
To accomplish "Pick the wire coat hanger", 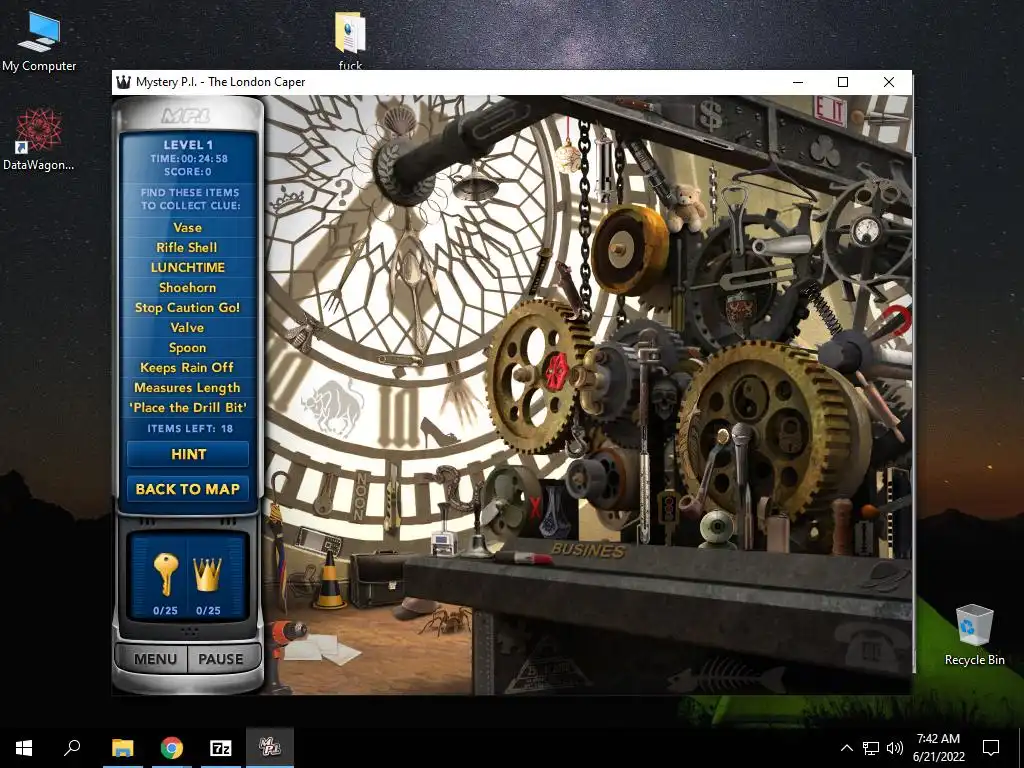I will (774, 175).
